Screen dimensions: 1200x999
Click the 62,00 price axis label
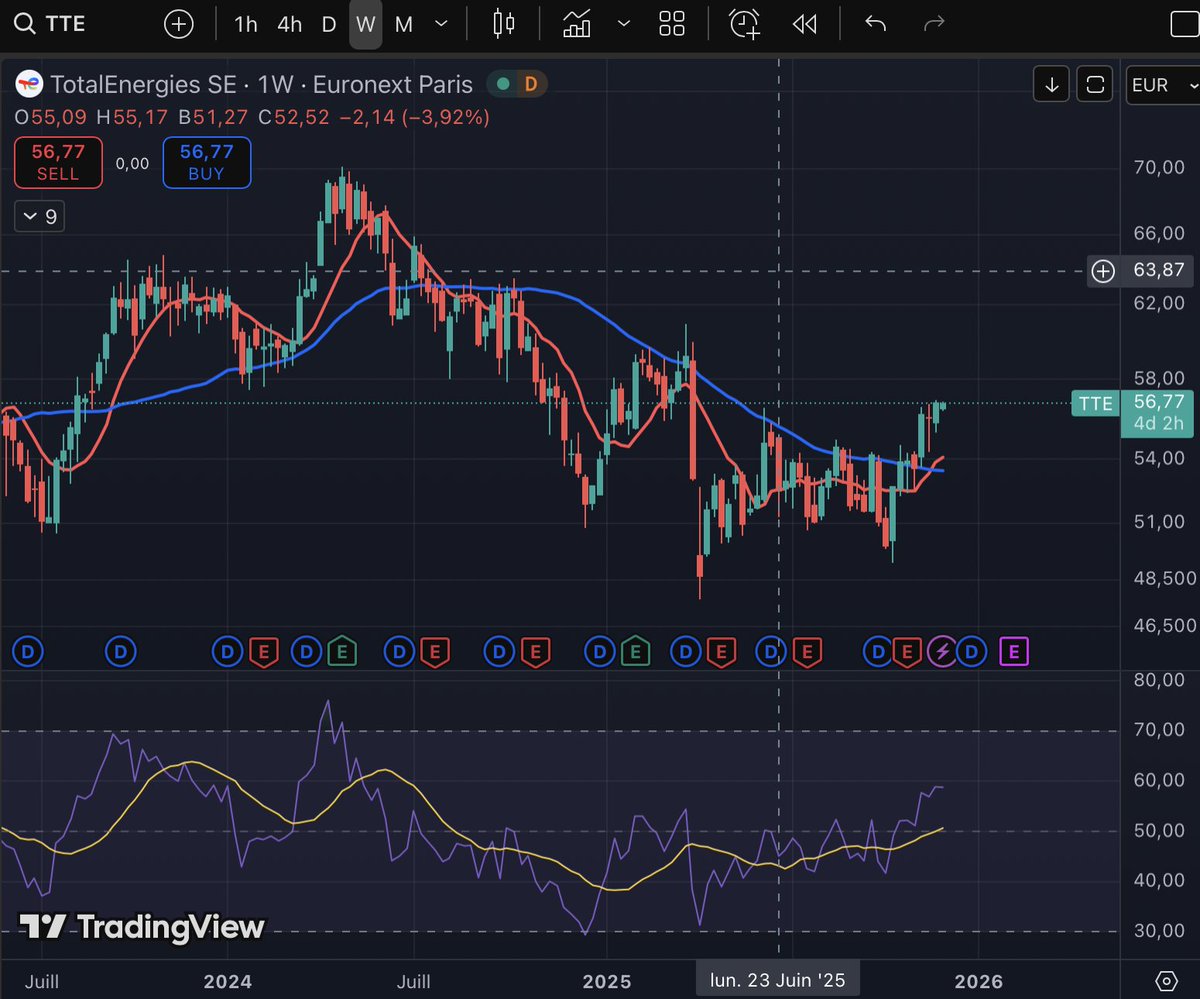1159,301
